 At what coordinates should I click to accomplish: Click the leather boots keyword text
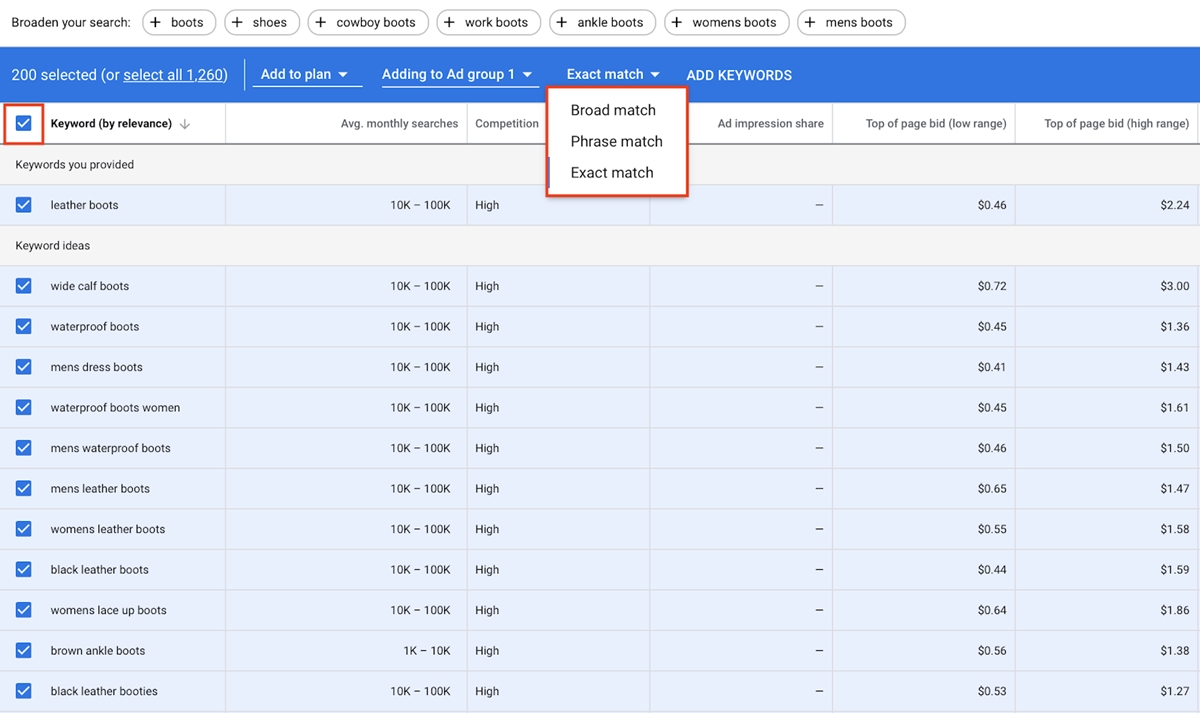click(x=84, y=205)
